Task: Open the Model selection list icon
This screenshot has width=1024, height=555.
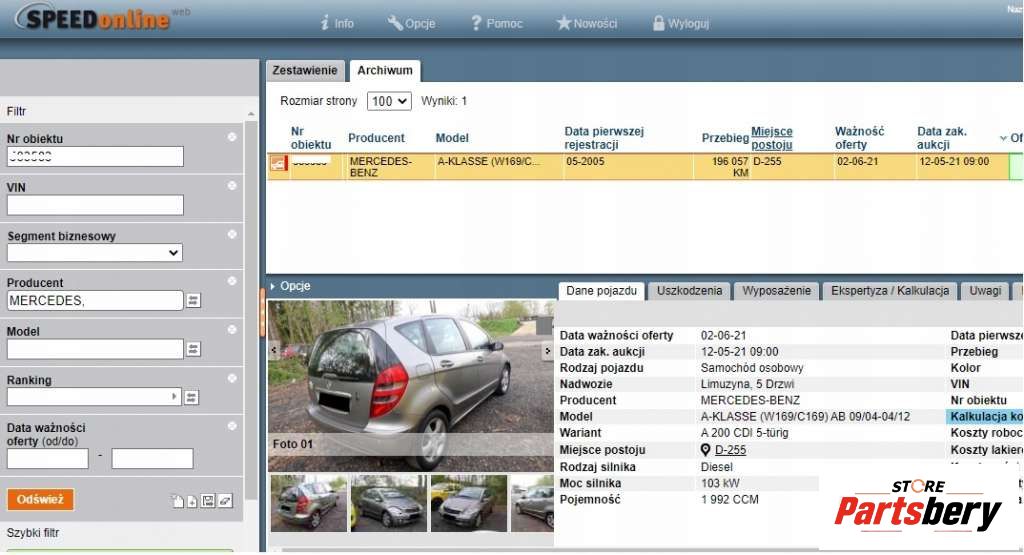Action: [x=193, y=349]
